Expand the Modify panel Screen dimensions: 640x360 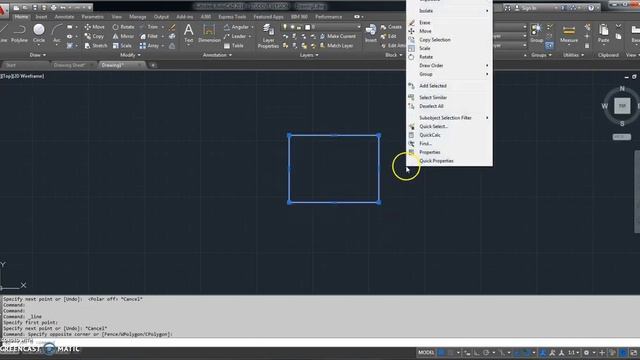130,55
